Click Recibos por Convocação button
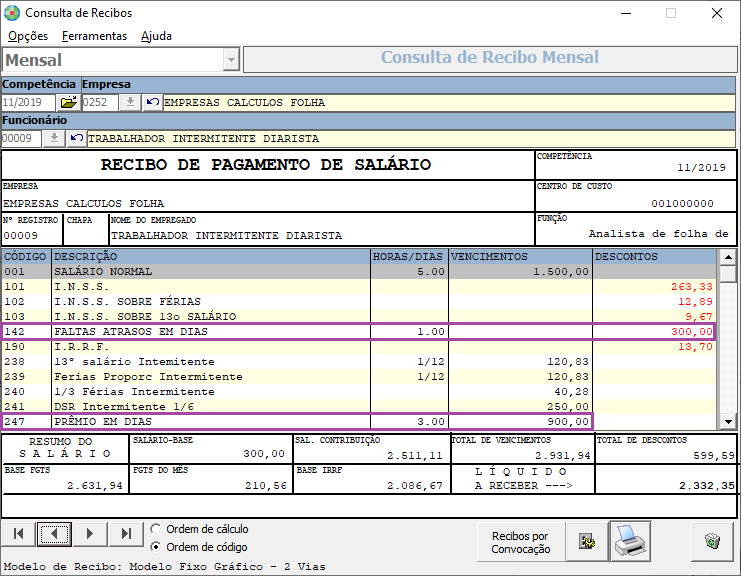This screenshot has width=741, height=576. tap(521, 542)
